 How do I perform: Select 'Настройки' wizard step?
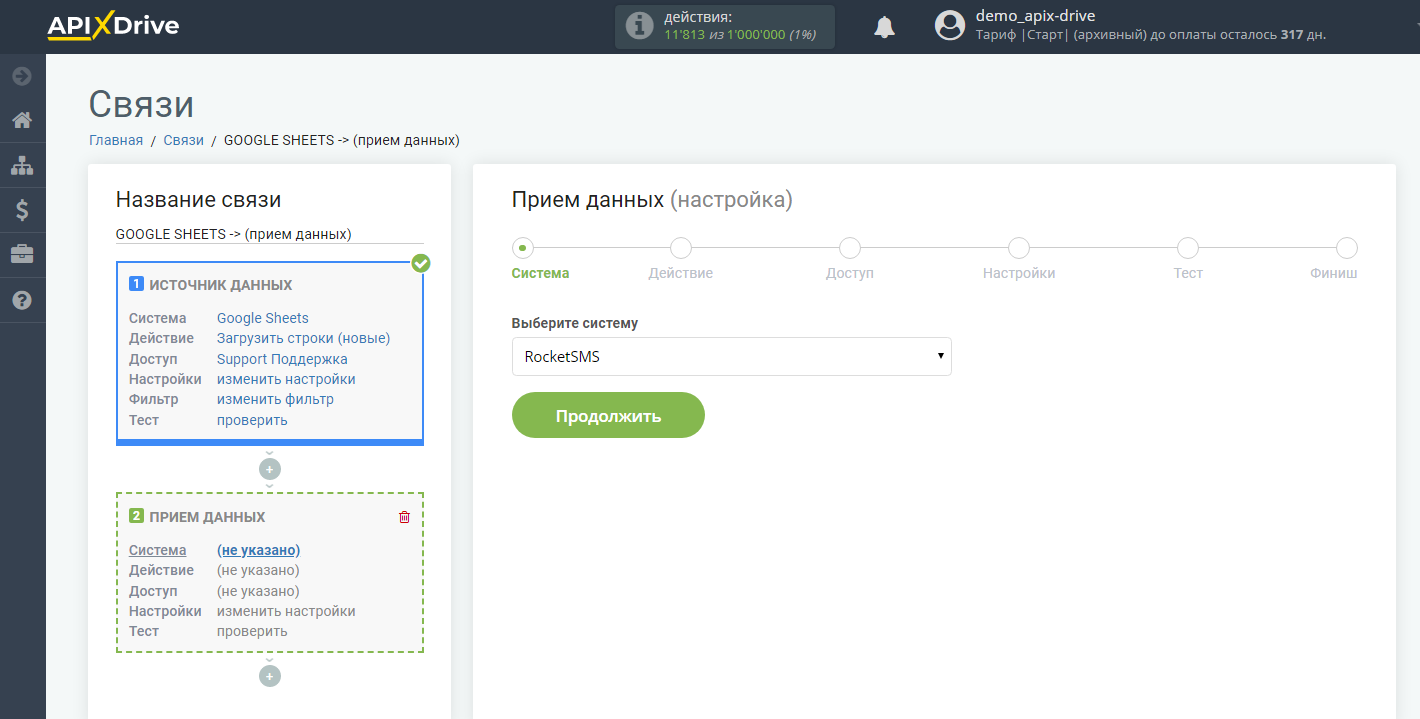[x=1019, y=248]
